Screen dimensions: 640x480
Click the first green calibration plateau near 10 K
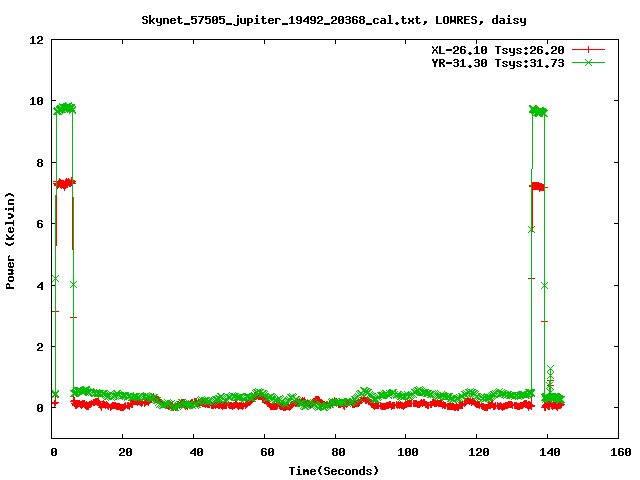pos(64,109)
